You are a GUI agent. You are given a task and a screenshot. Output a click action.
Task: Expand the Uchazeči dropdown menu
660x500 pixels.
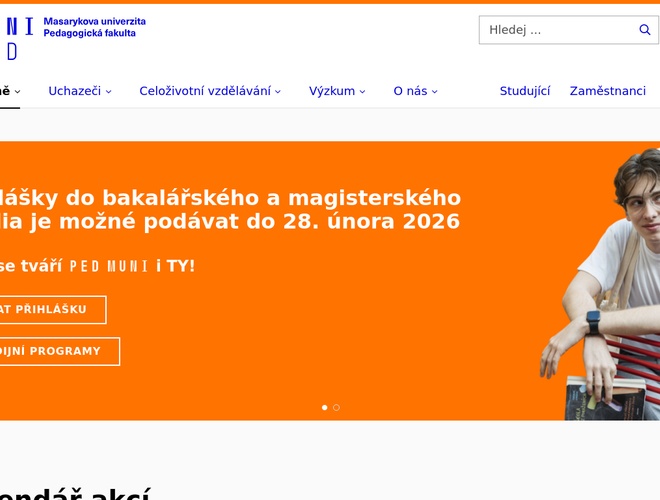(80, 91)
